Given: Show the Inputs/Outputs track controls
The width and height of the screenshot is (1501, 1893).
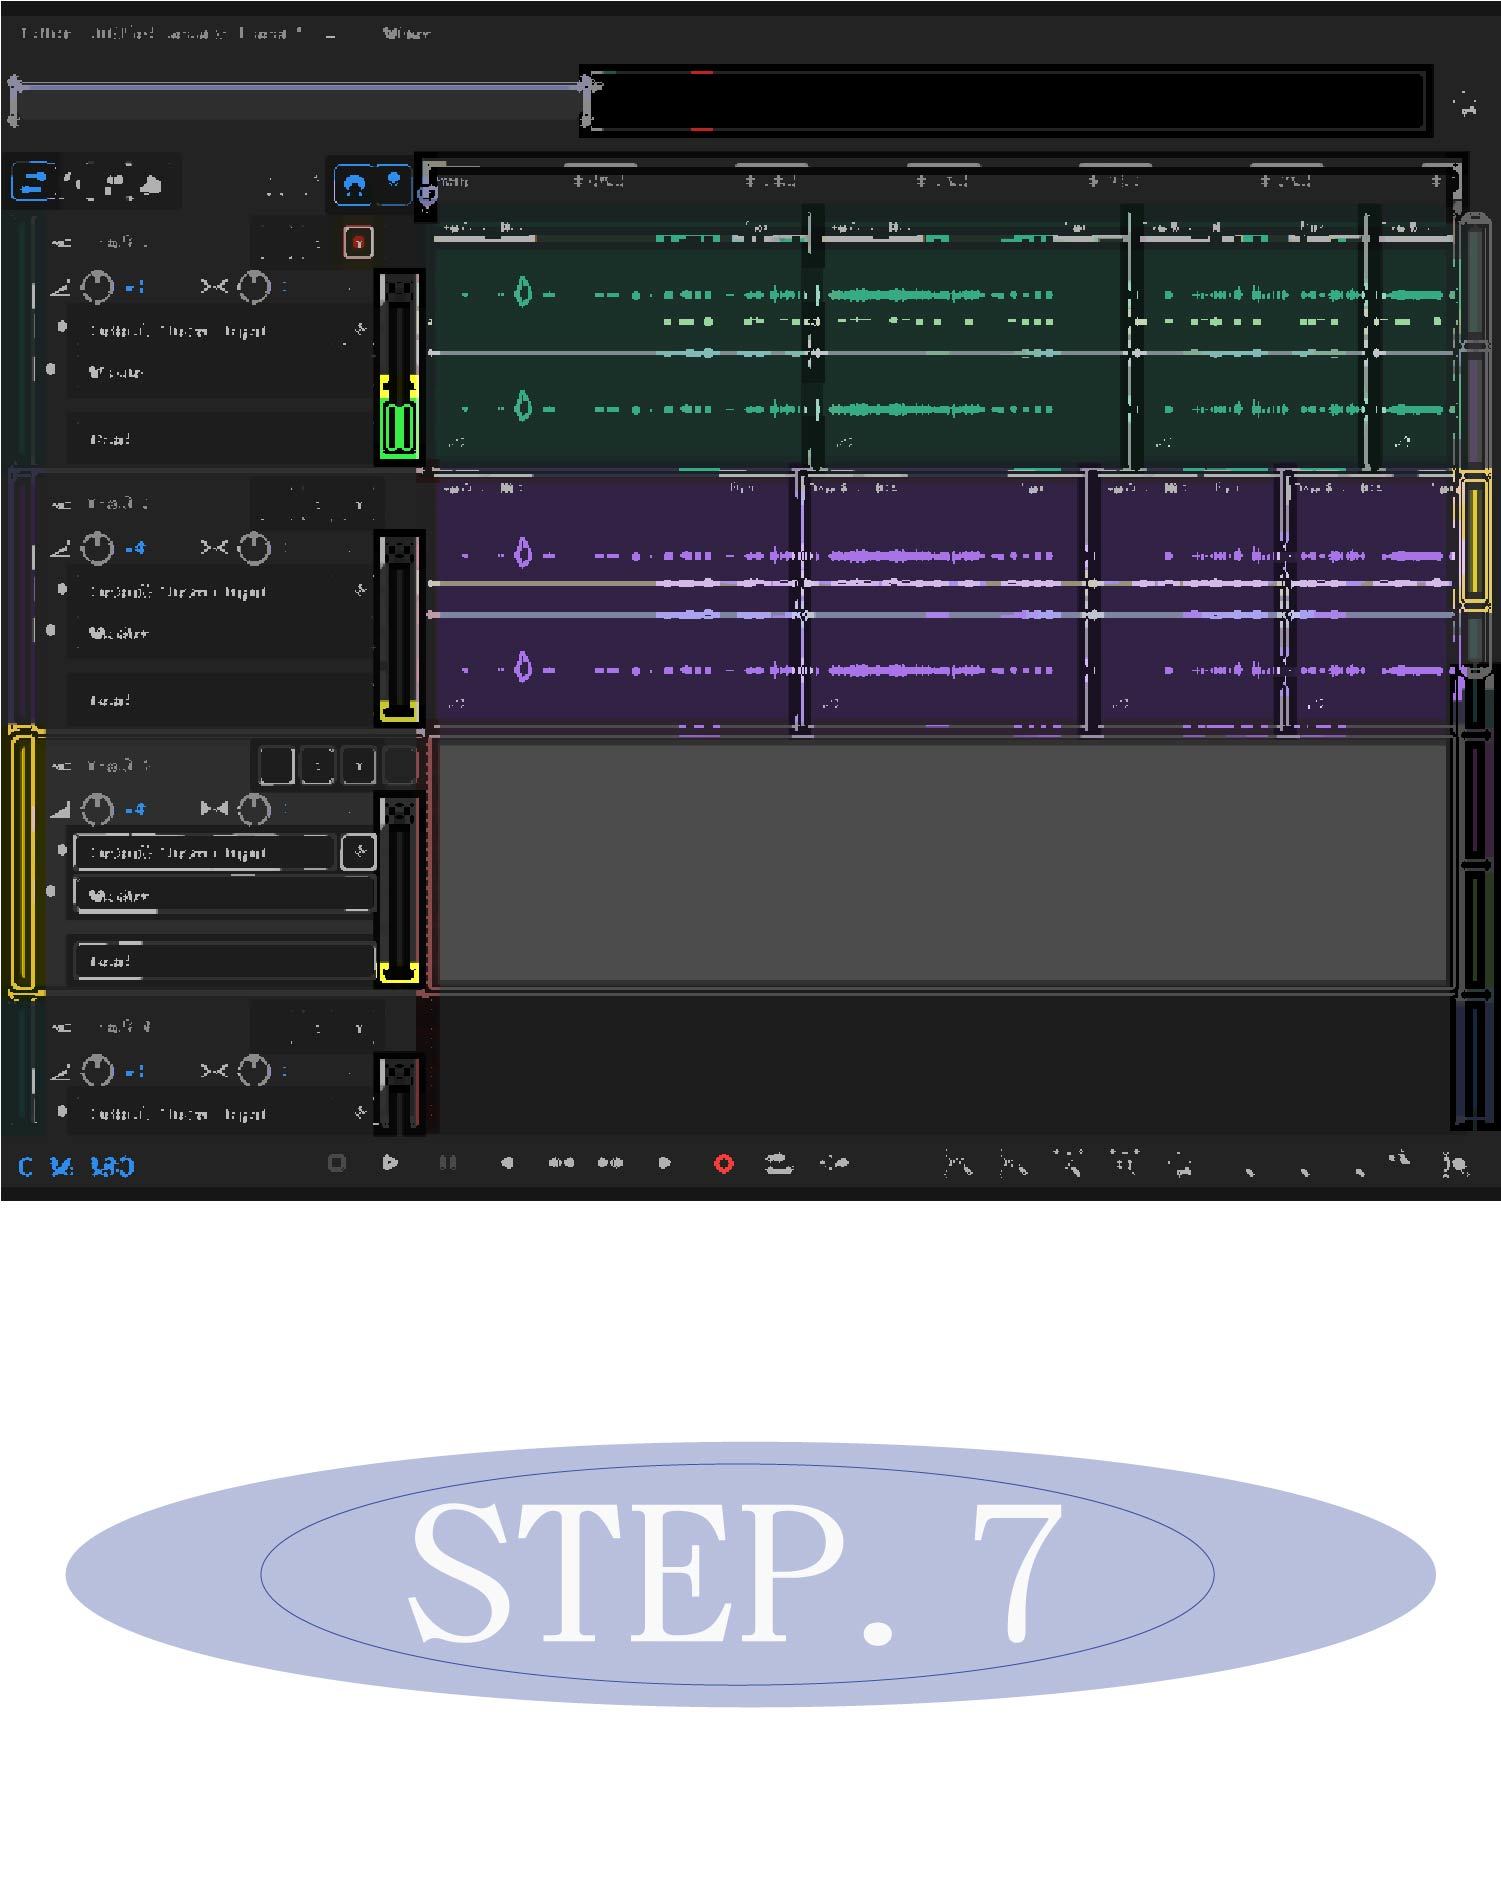Looking at the screenshot, I should coord(33,184).
